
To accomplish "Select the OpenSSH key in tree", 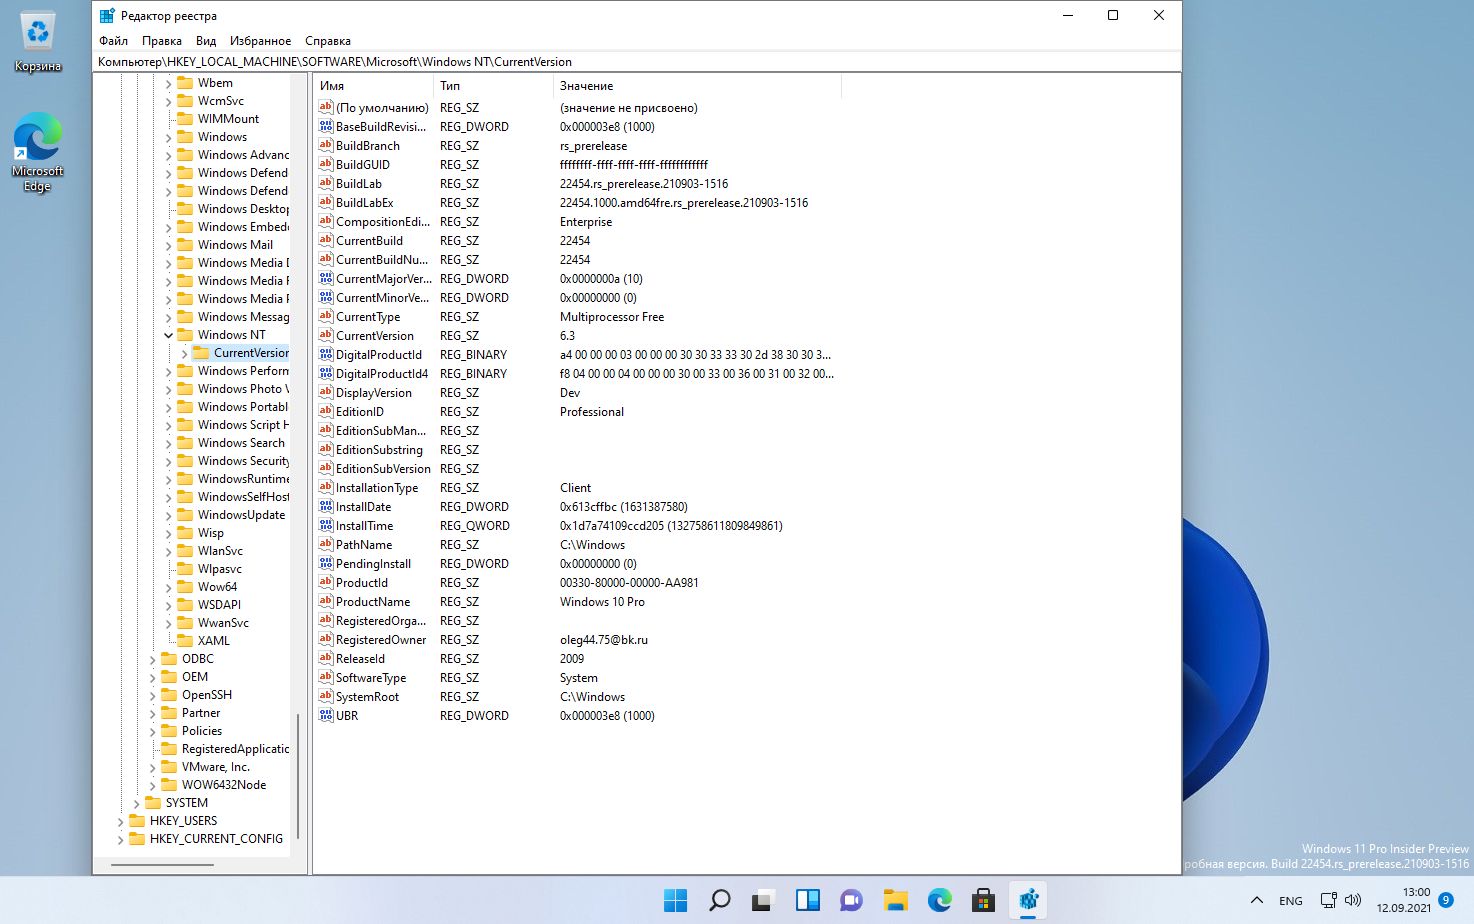I will (206, 695).
